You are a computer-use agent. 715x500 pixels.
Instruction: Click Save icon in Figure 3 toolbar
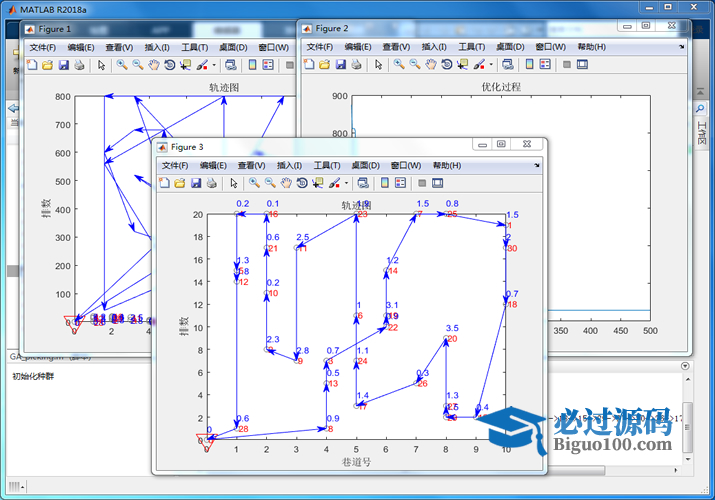pos(196,183)
